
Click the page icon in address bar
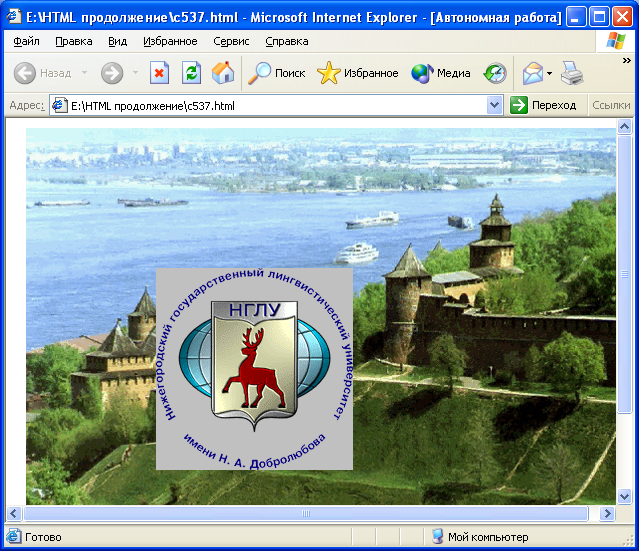(59, 106)
